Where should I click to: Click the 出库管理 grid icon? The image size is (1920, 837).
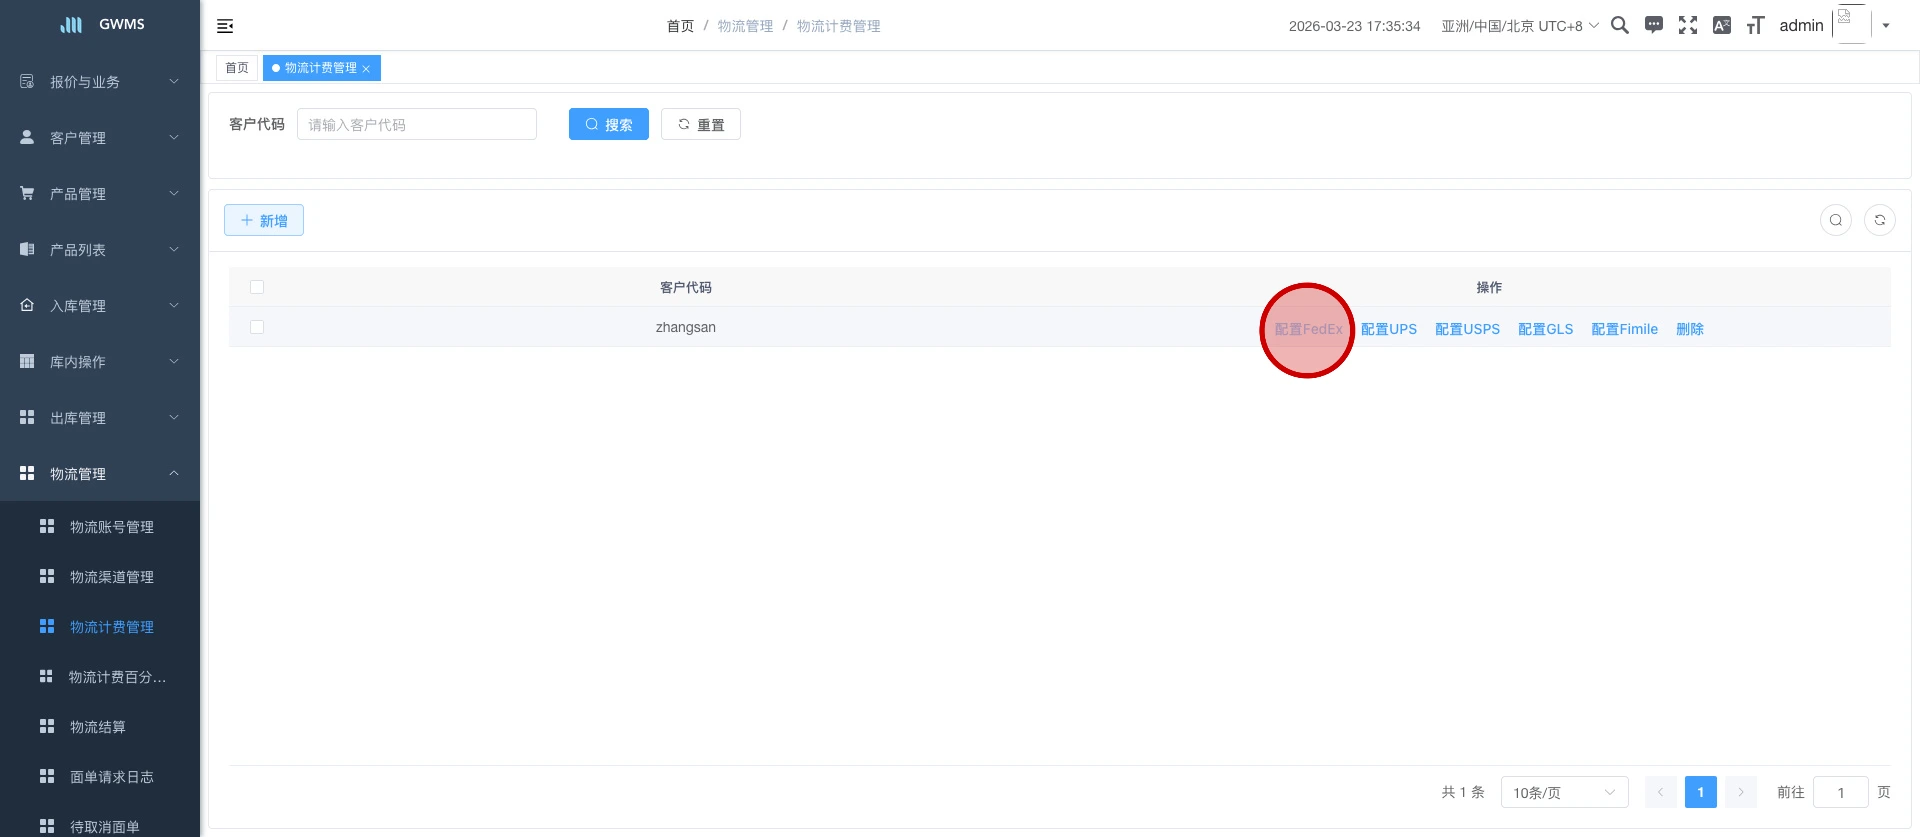pos(27,417)
